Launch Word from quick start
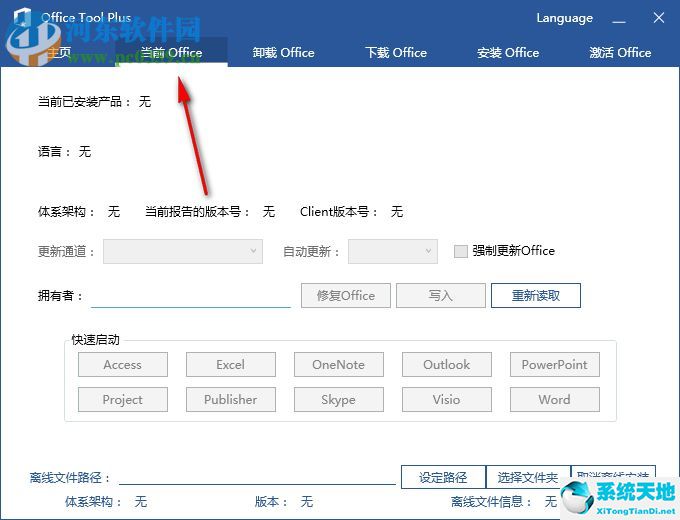The width and height of the screenshot is (680, 520). [x=555, y=399]
